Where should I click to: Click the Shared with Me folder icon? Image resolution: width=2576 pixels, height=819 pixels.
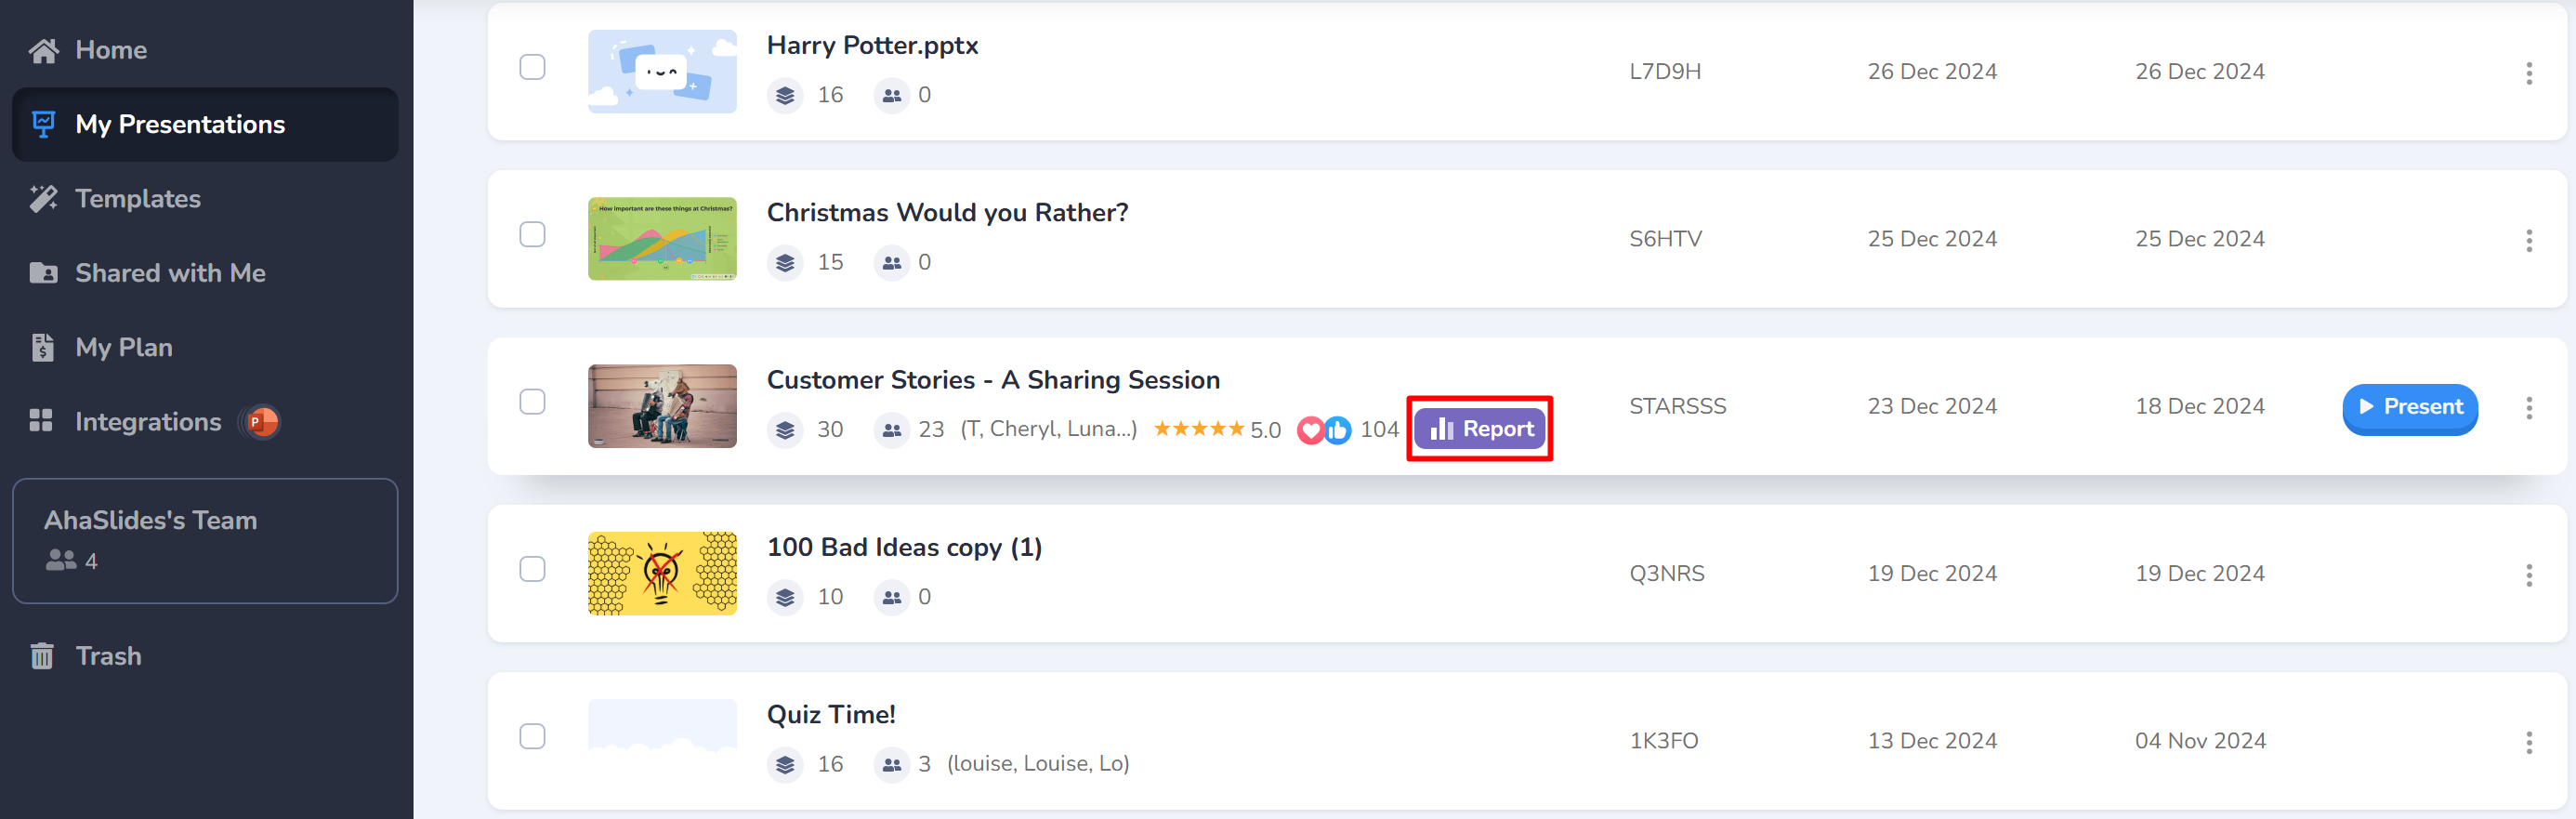(43, 273)
